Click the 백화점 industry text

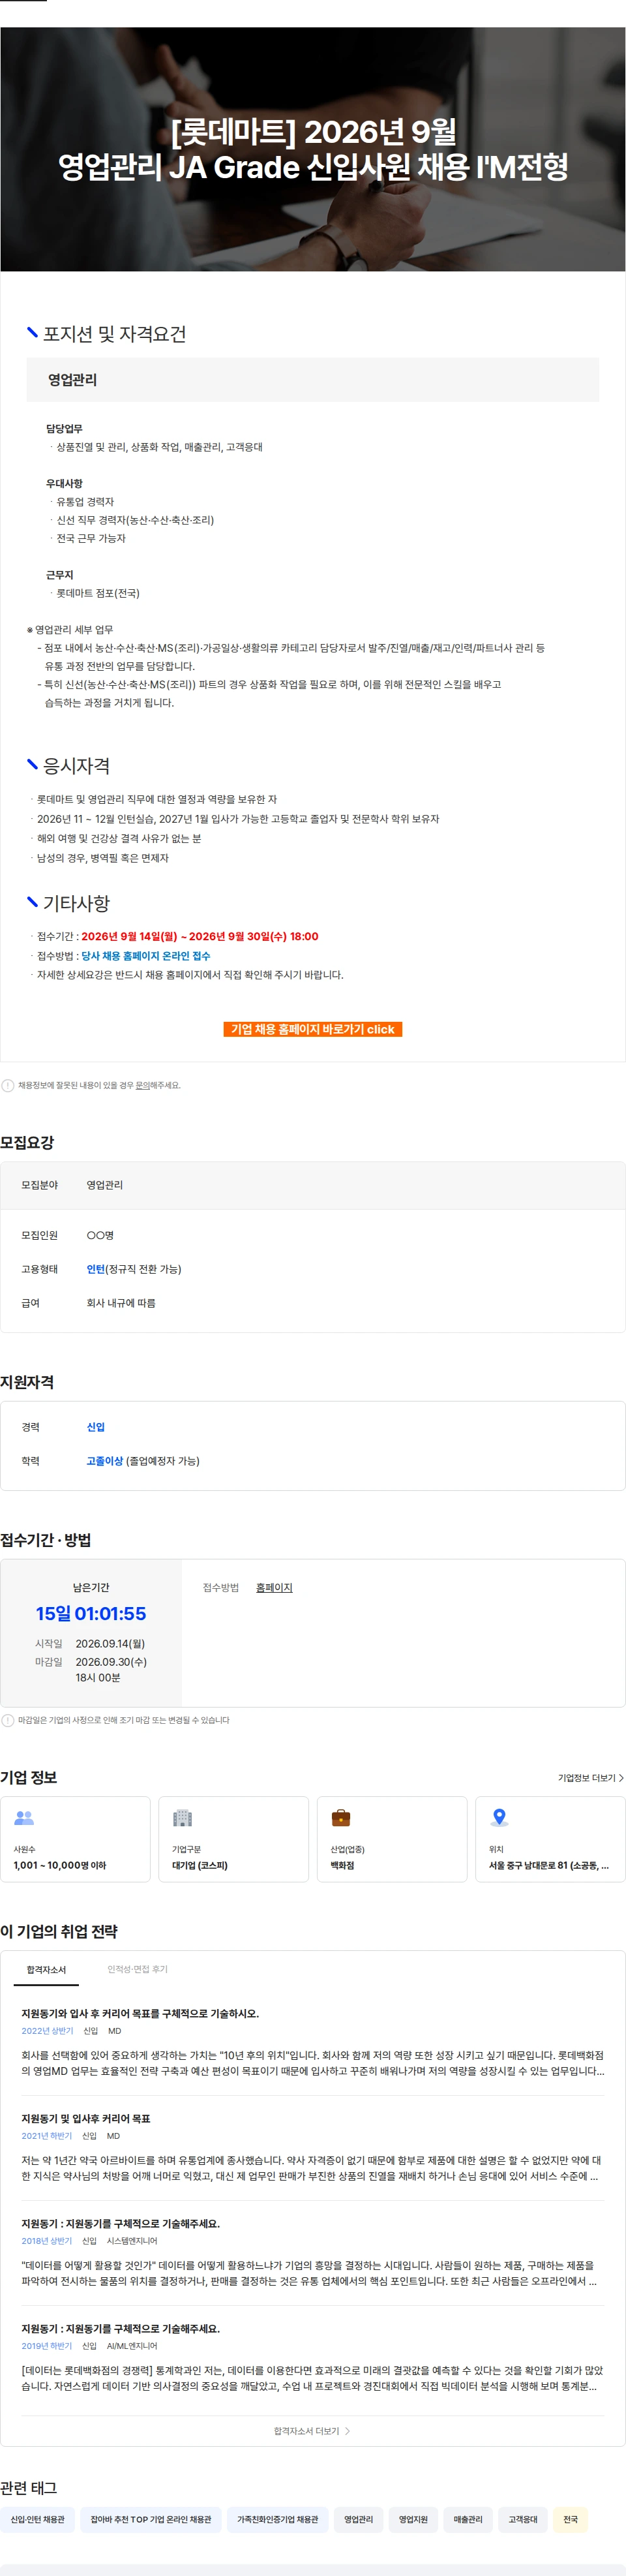342,1865
